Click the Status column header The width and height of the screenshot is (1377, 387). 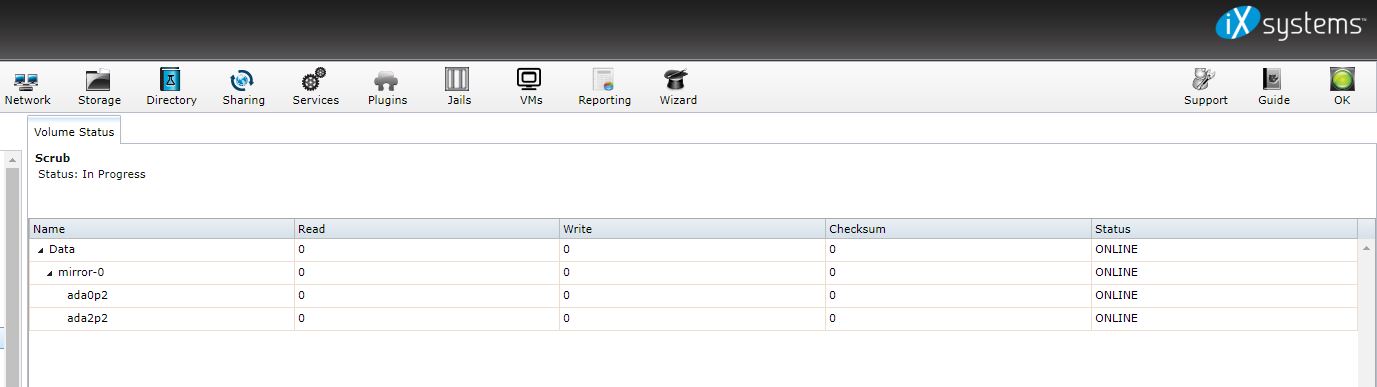[1225, 229]
